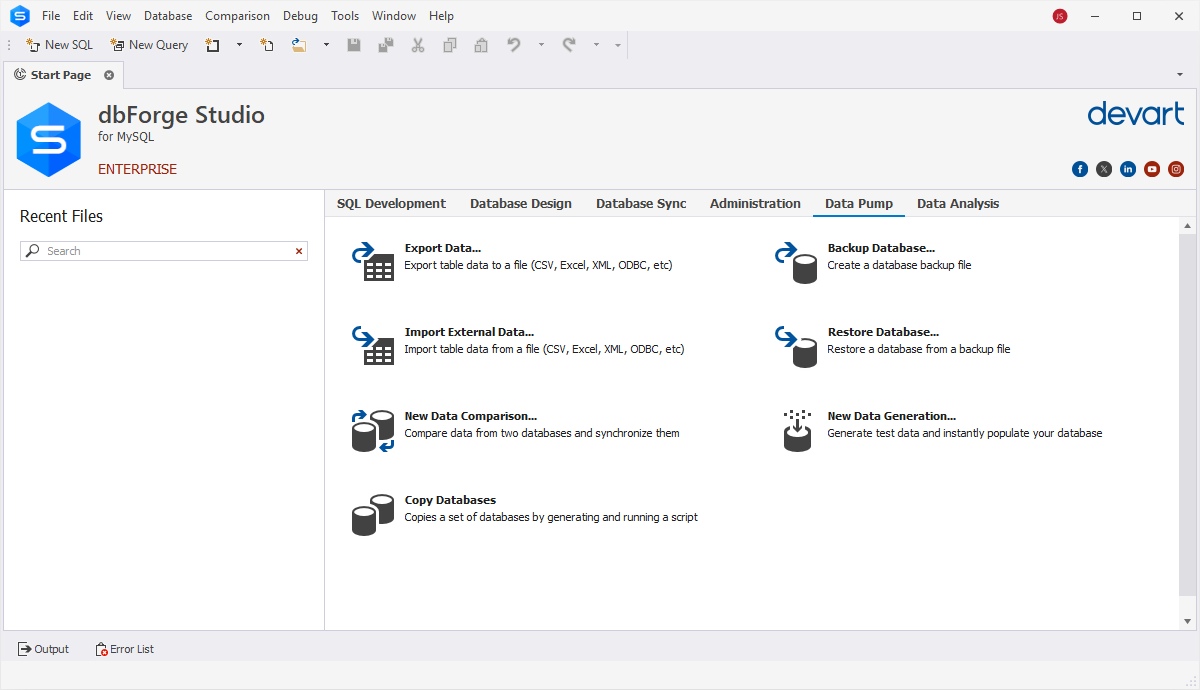Click the new document icon after New Query
Viewport: 1200px width, 690px height.
[x=213, y=45]
